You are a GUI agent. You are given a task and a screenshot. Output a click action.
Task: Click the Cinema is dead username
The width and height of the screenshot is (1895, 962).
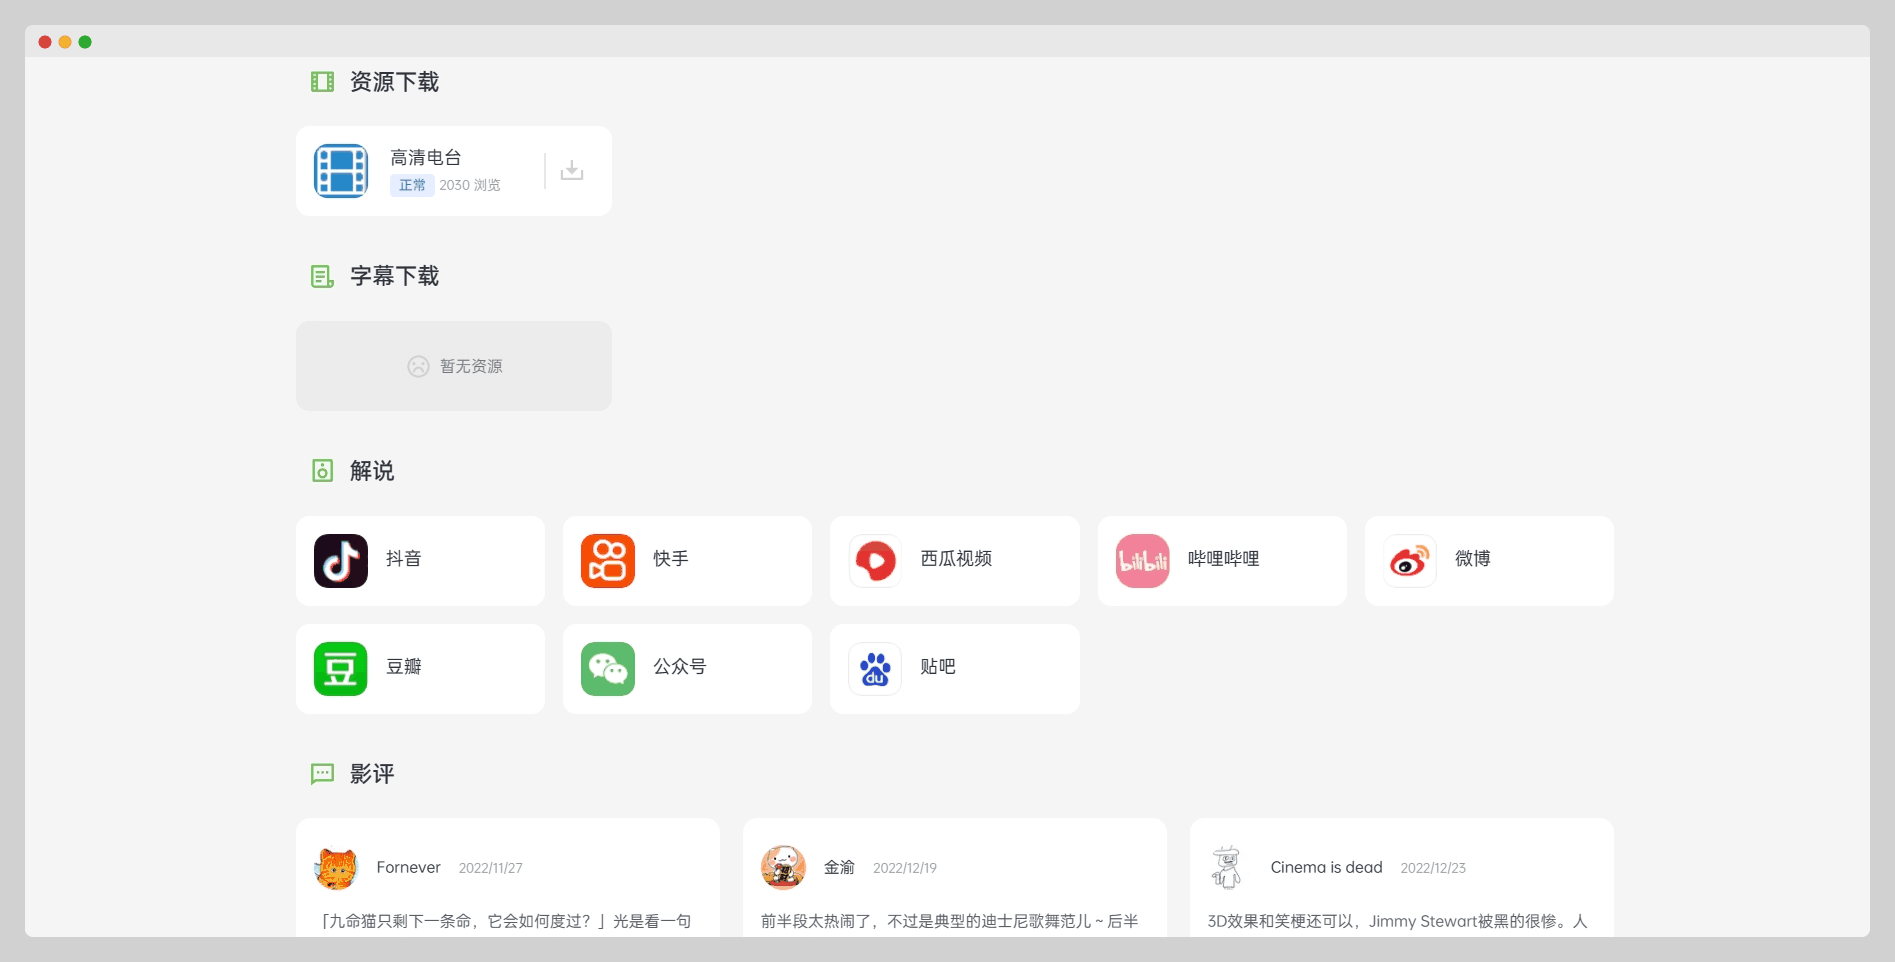[1326, 868]
